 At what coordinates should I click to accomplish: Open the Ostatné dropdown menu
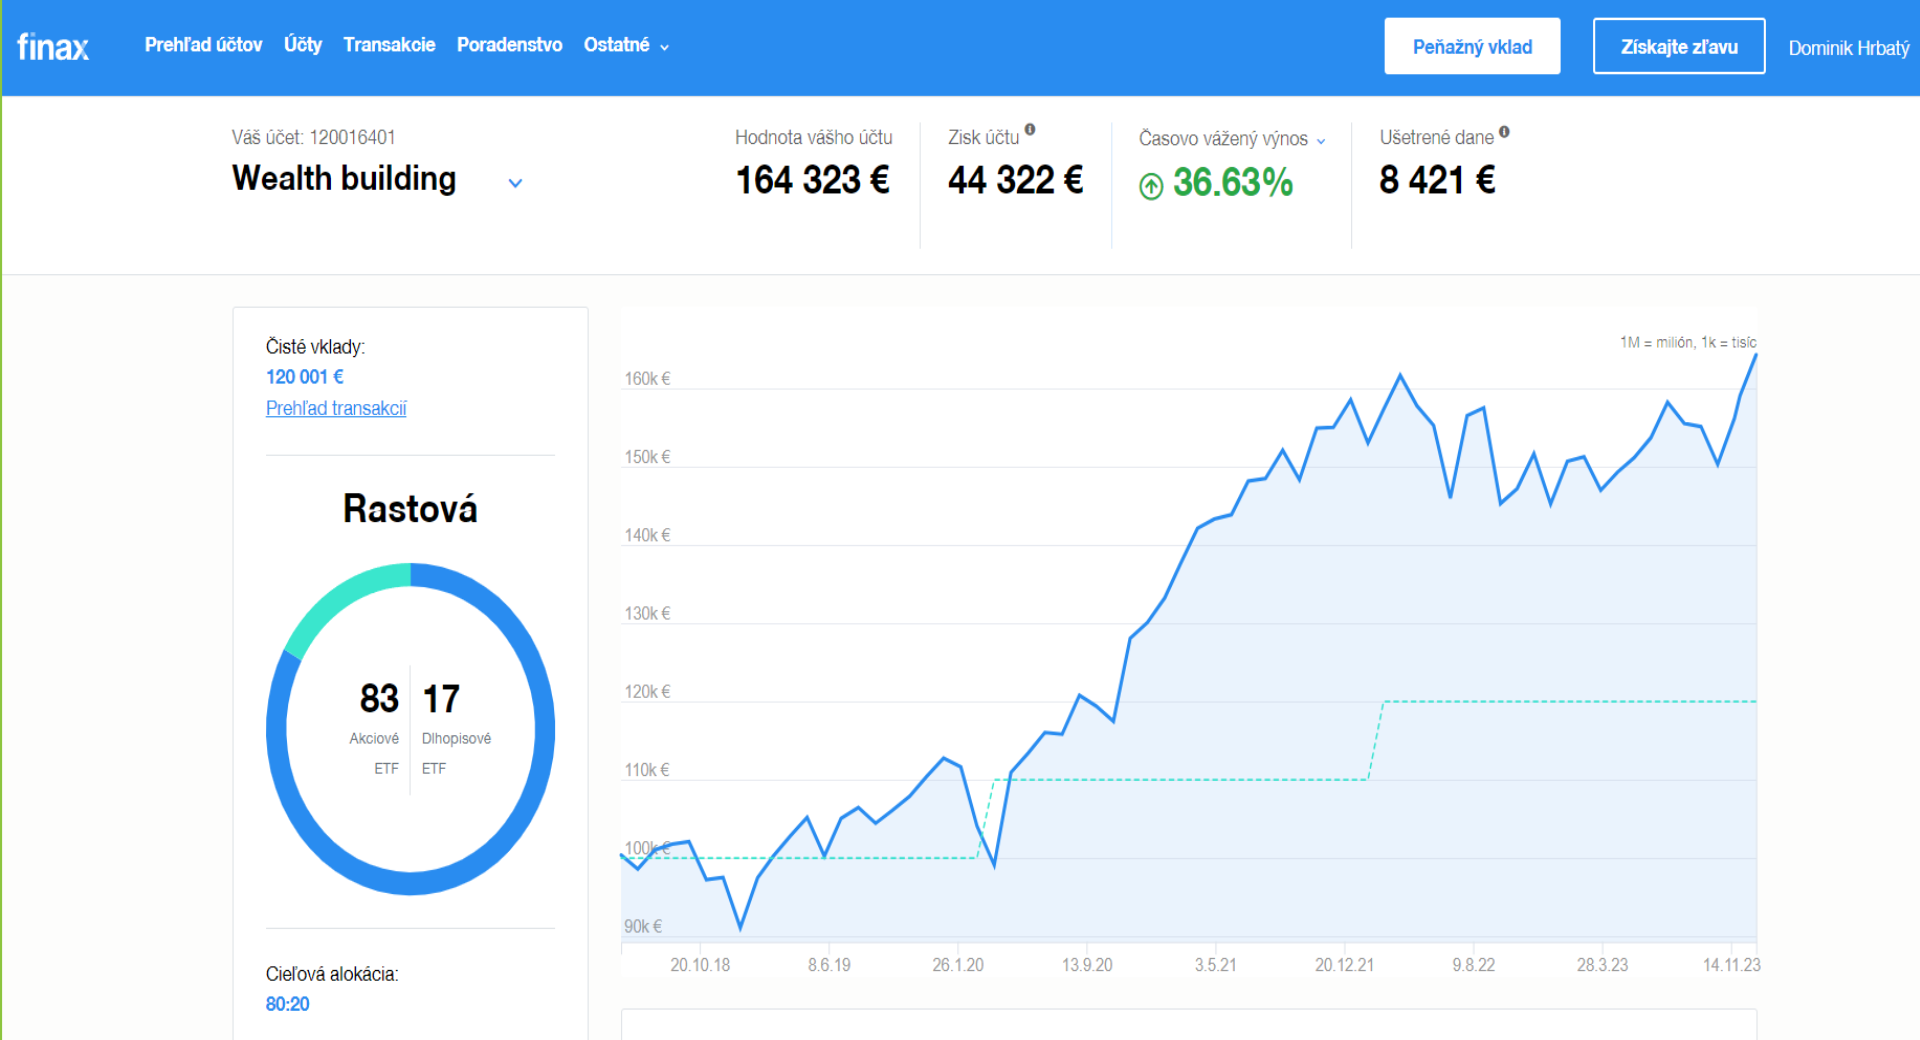click(x=626, y=45)
